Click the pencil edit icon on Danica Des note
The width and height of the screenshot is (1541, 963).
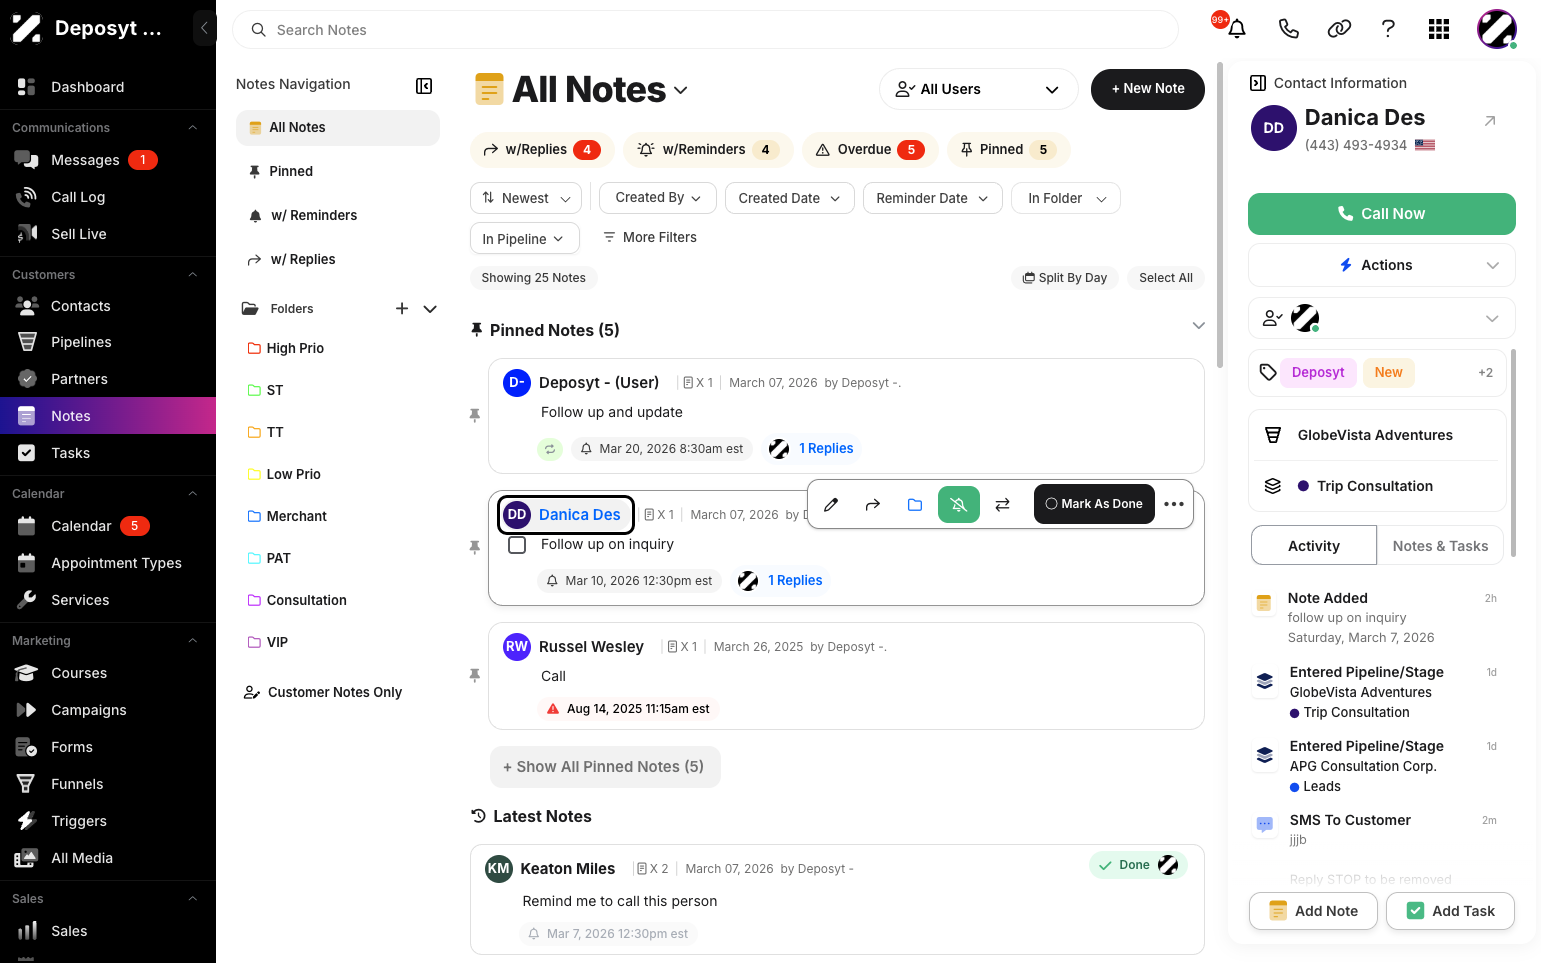tap(831, 505)
